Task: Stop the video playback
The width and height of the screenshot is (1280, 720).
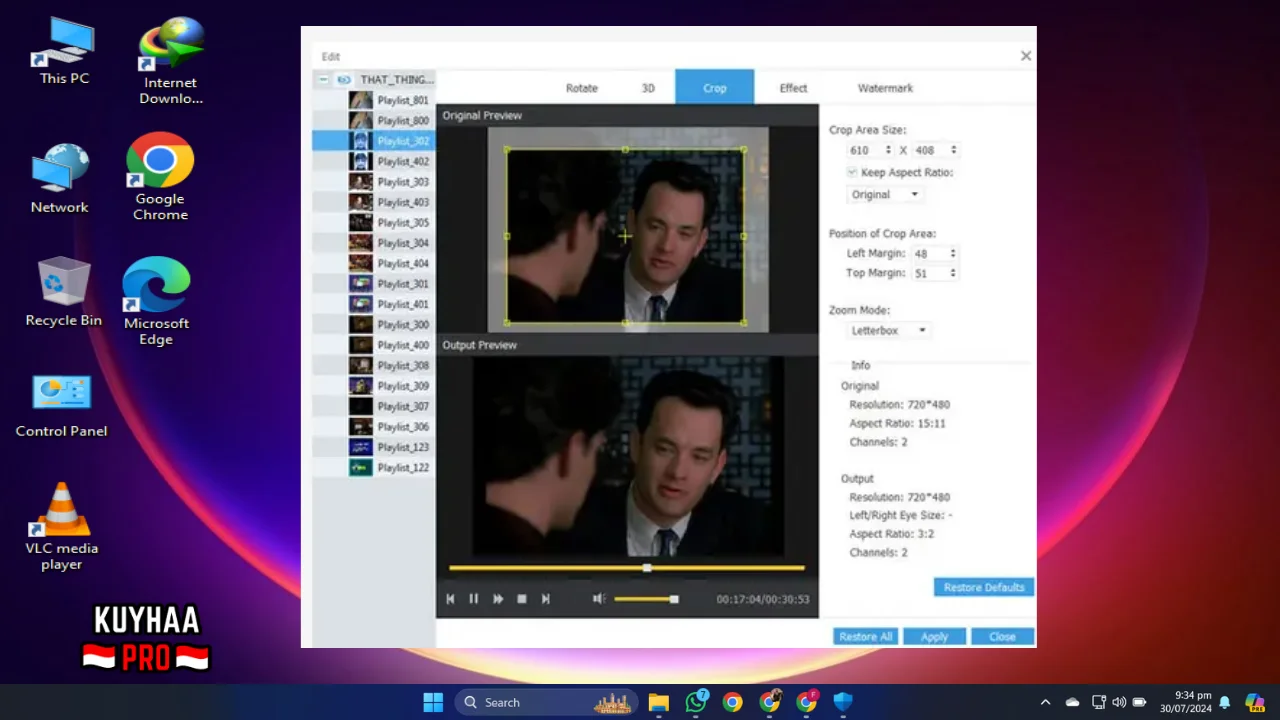Action: (522, 599)
